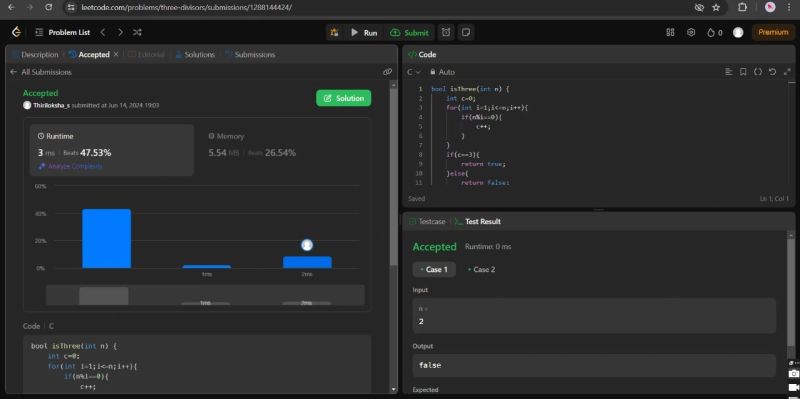
Task: Select the Test Result tab
Action: [478, 221]
